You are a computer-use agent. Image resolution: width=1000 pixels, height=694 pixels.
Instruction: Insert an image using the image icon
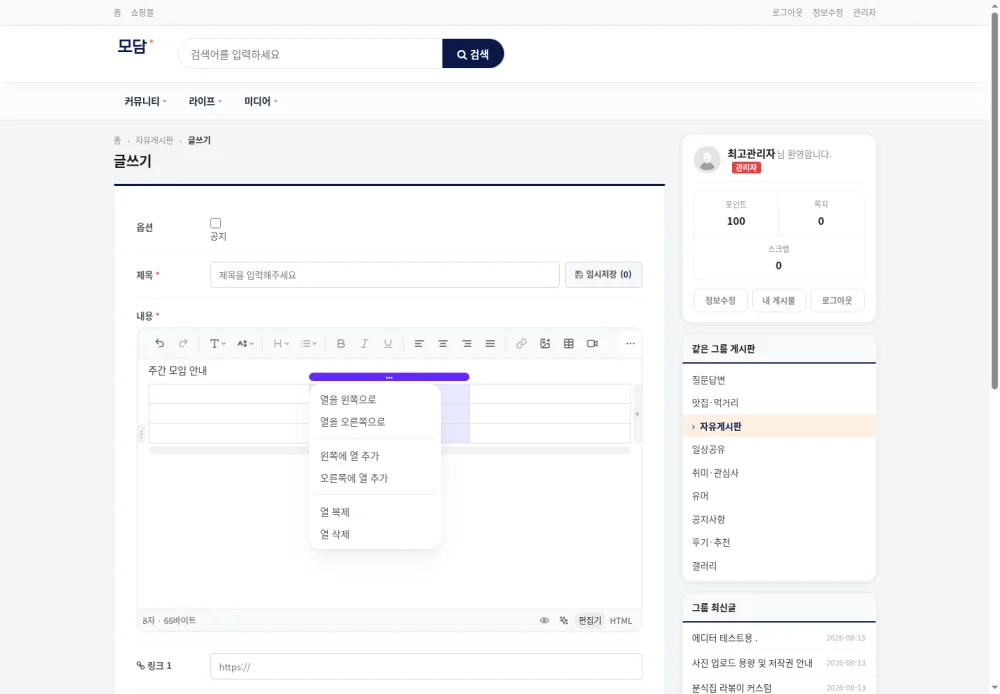(x=545, y=343)
